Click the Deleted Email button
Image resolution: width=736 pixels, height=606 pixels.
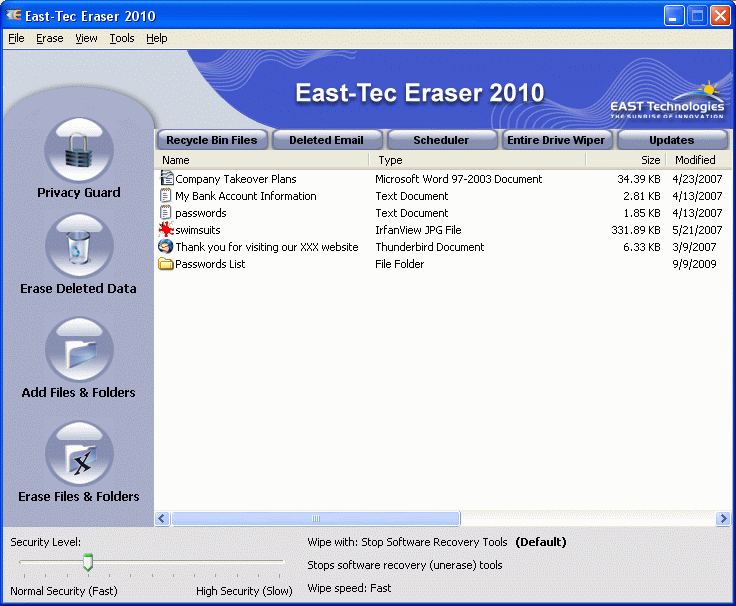click(x=326, y=140)
